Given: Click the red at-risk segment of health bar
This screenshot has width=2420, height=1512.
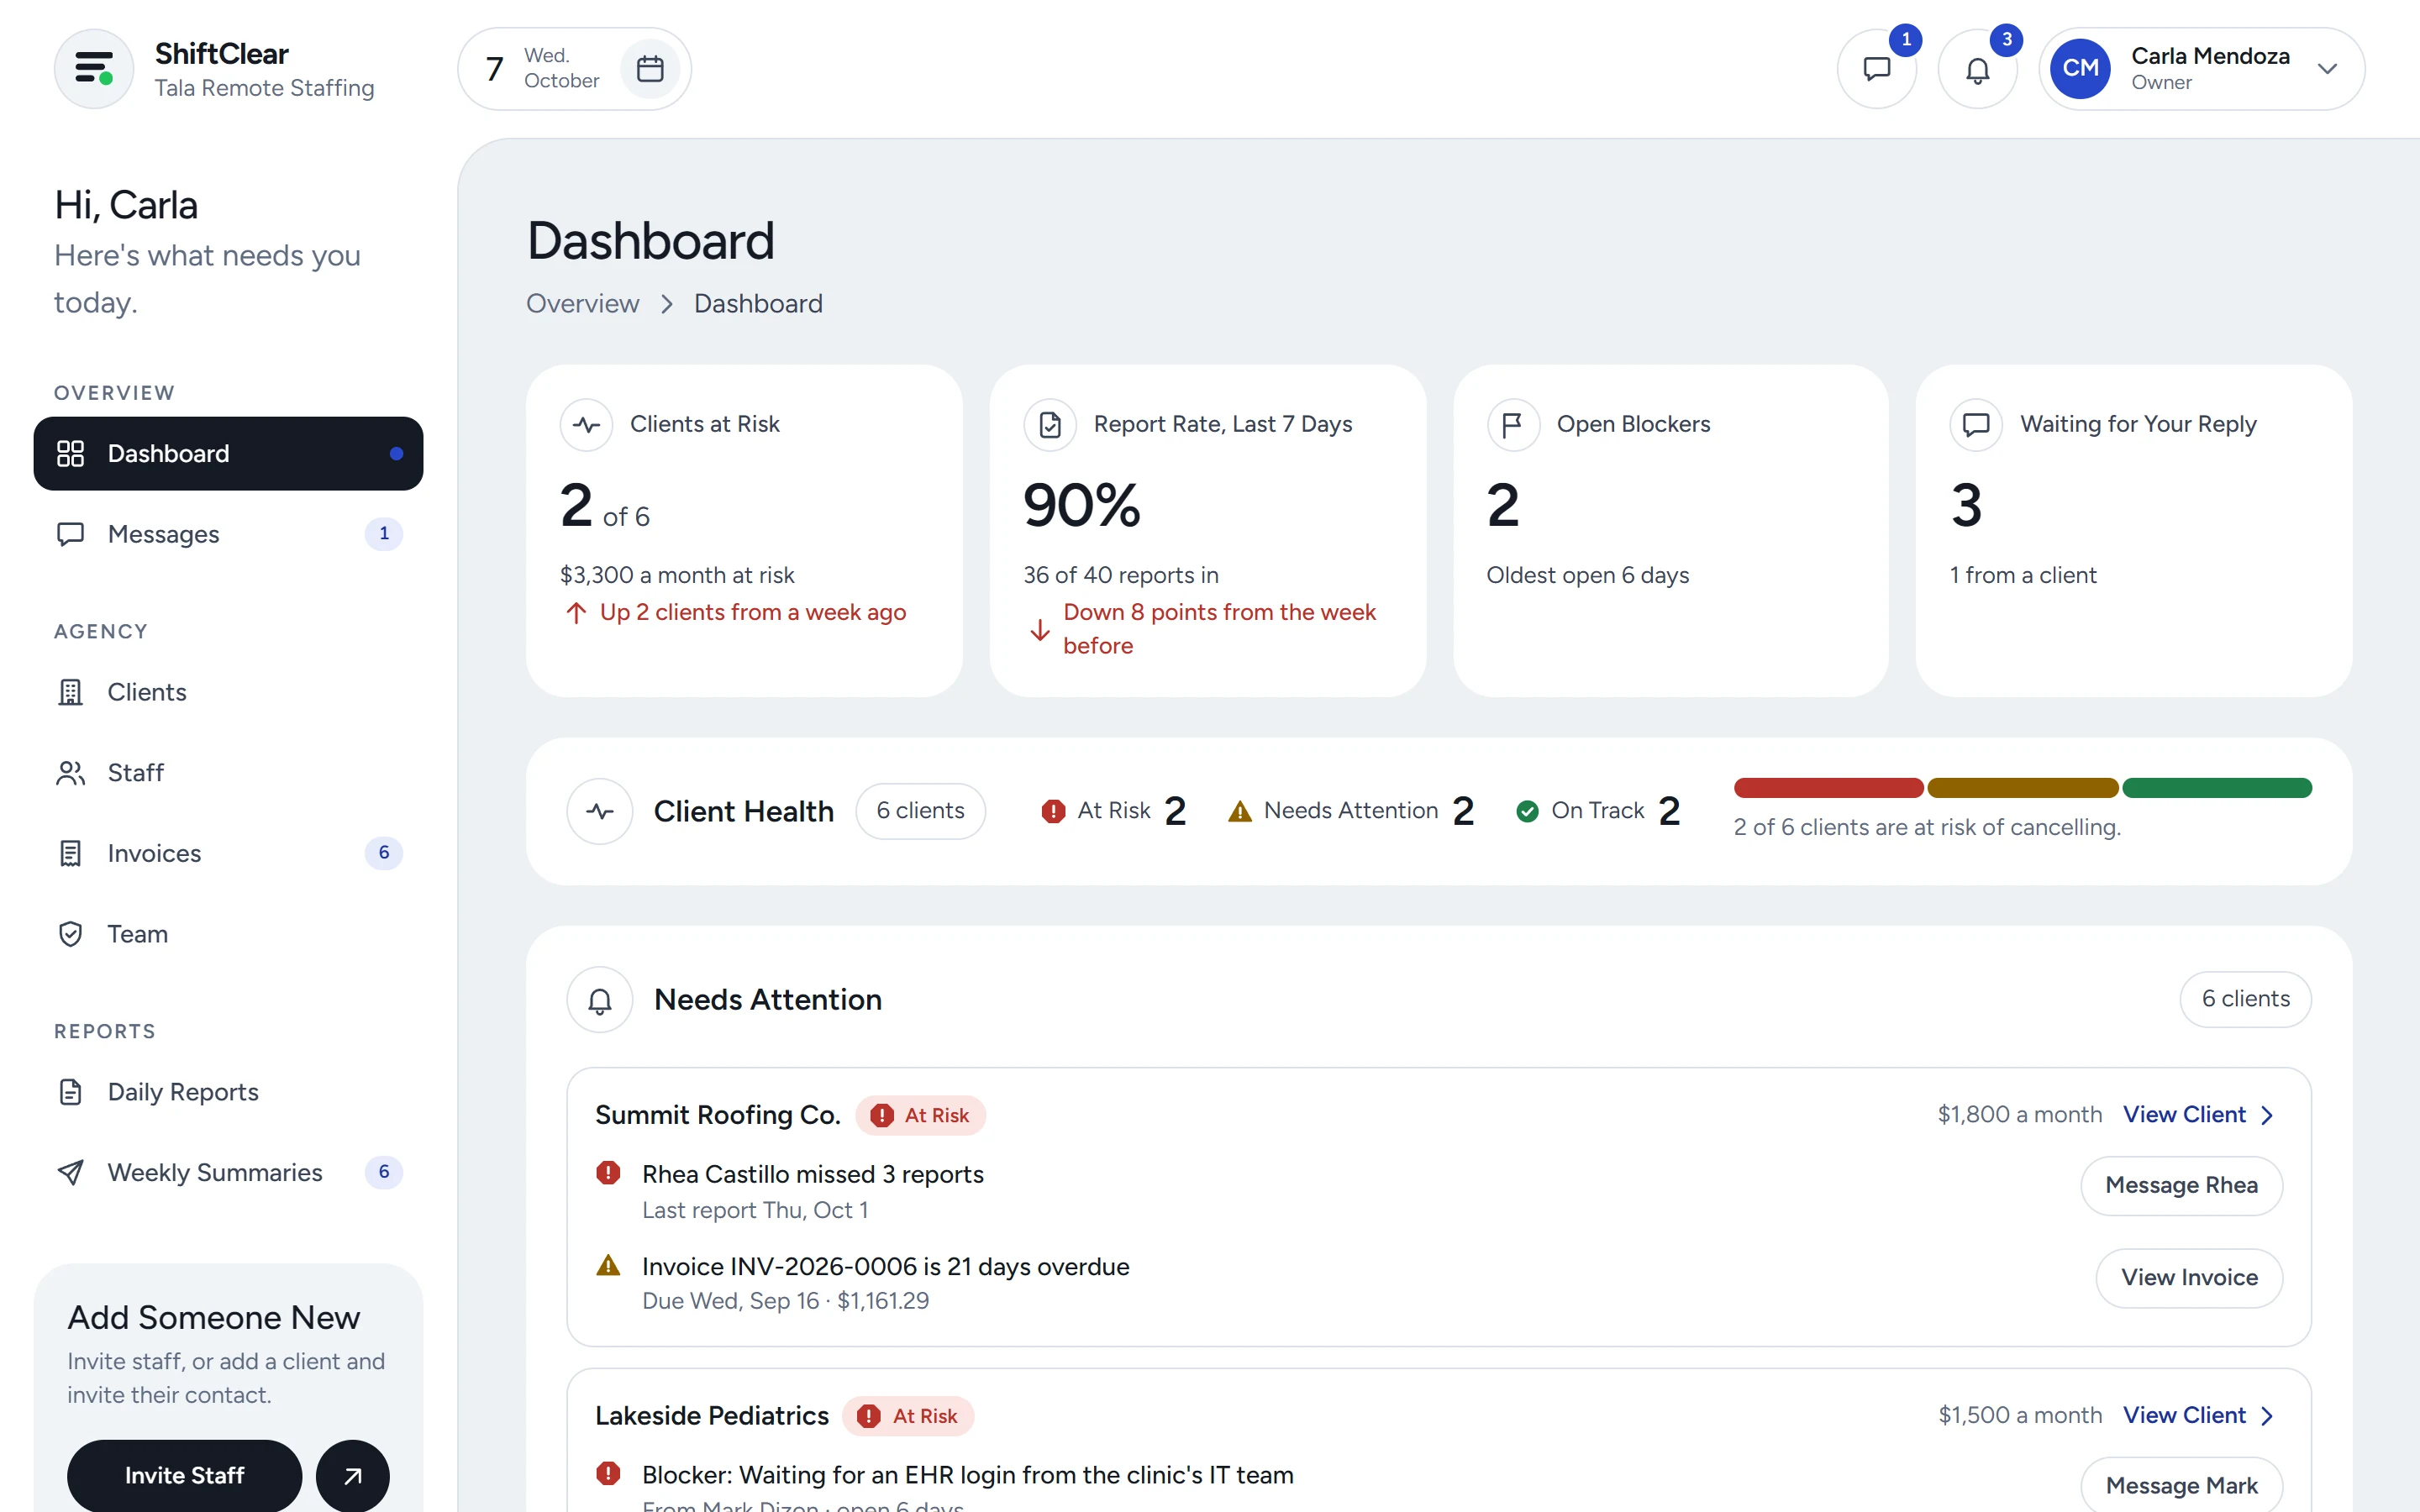Looking at the screenshot, I should click(1829, 788).
